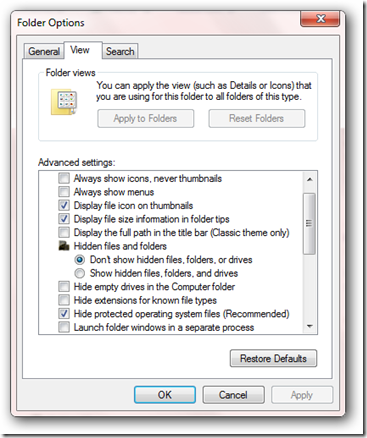Click the folder views icon
The image size is (367, 438).
(x=64, y=102)
